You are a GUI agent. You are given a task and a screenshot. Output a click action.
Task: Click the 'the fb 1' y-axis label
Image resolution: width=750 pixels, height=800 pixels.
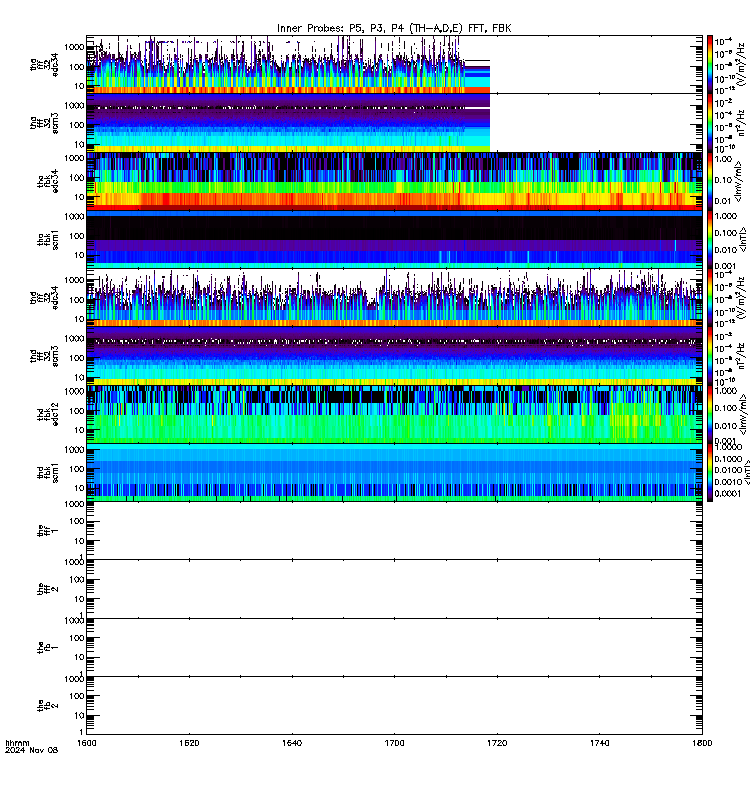click(x=48, y=647)
